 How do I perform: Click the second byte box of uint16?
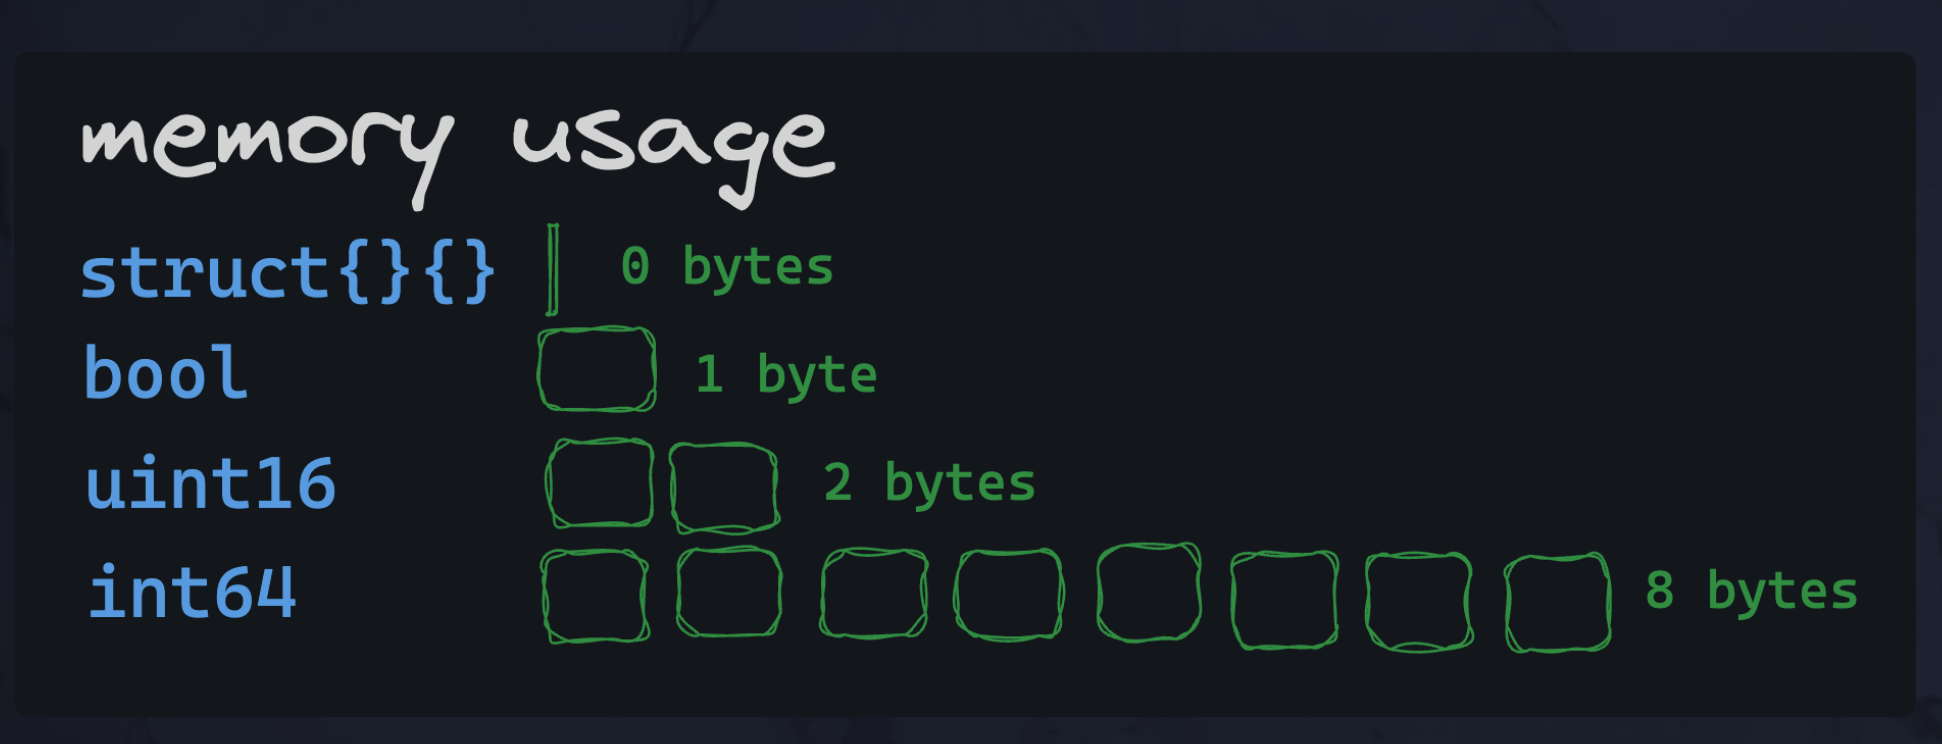(724, 487)
